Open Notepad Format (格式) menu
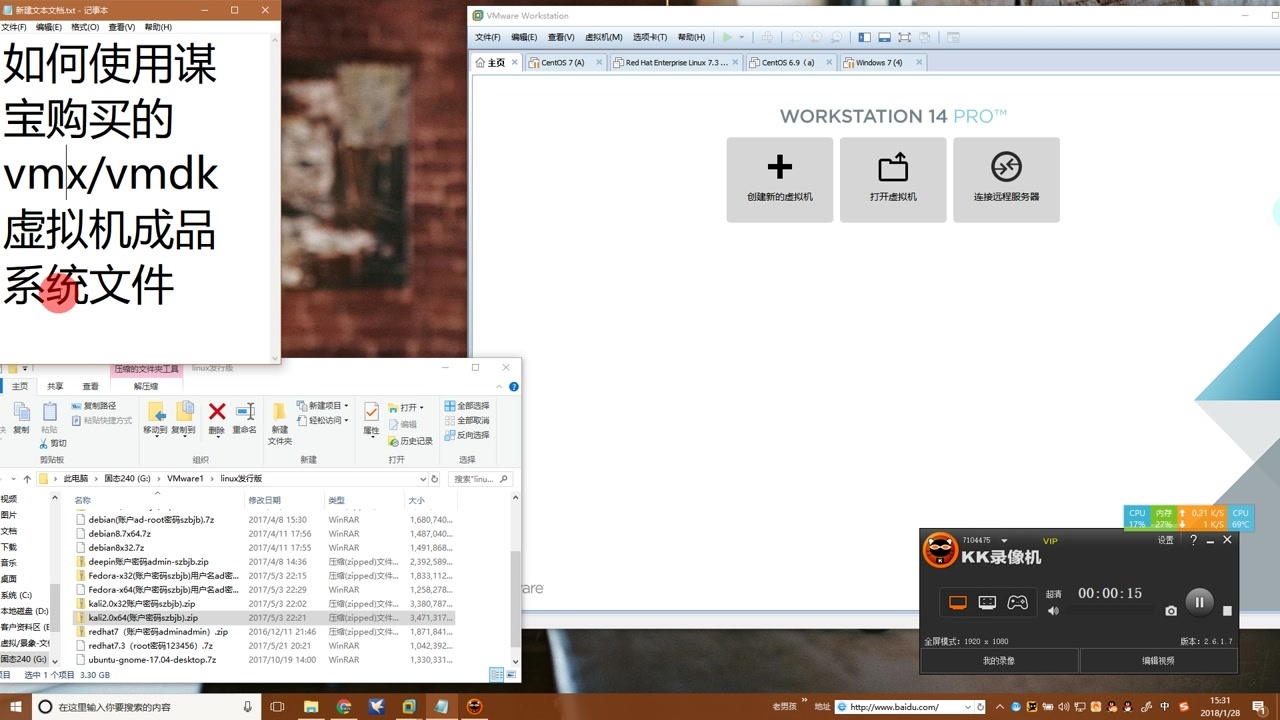The width and height of the screenshot is (1280, 720). tap(85, 27)
